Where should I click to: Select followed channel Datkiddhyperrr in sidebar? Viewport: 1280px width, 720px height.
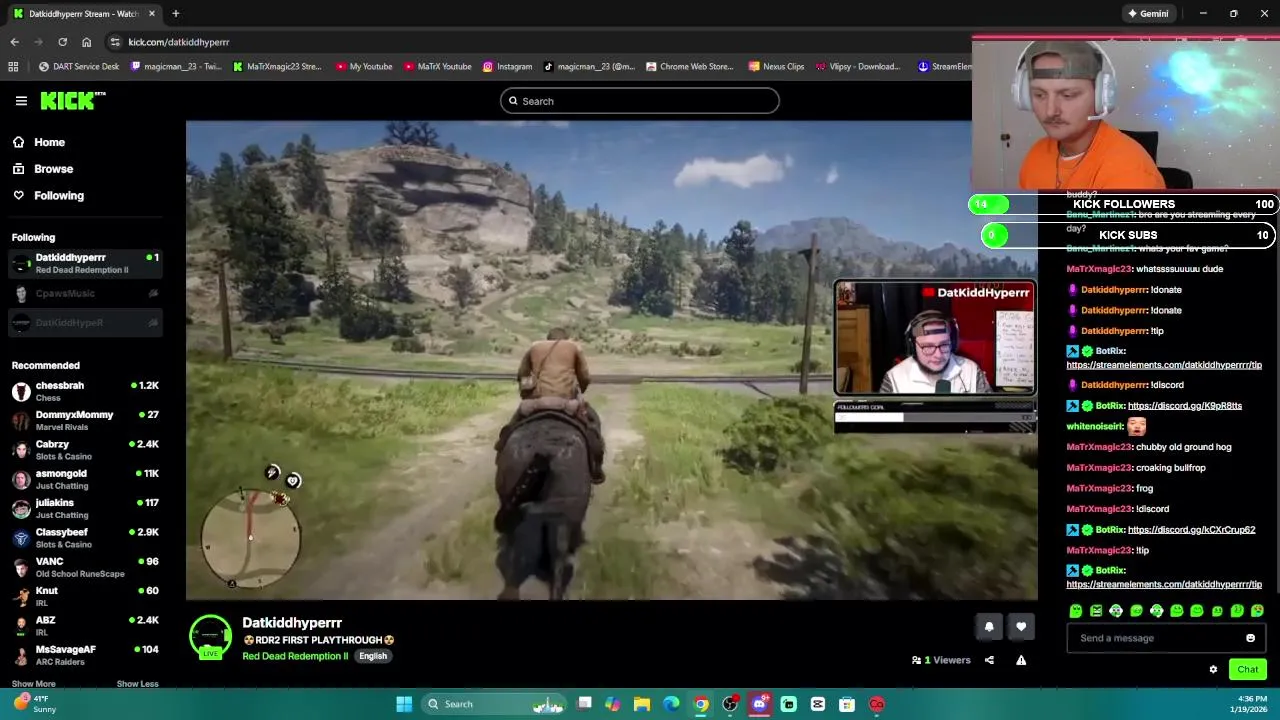(85, 263)
